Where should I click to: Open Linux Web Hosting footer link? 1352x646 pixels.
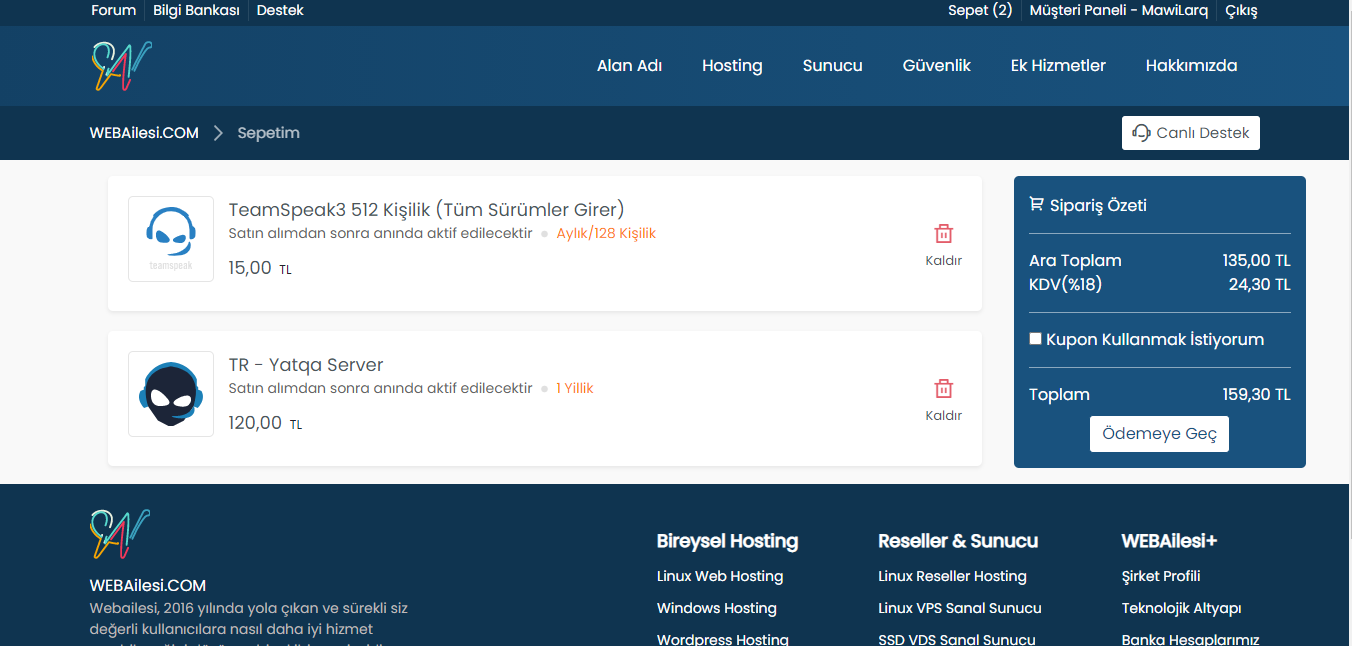coord(720,576)
